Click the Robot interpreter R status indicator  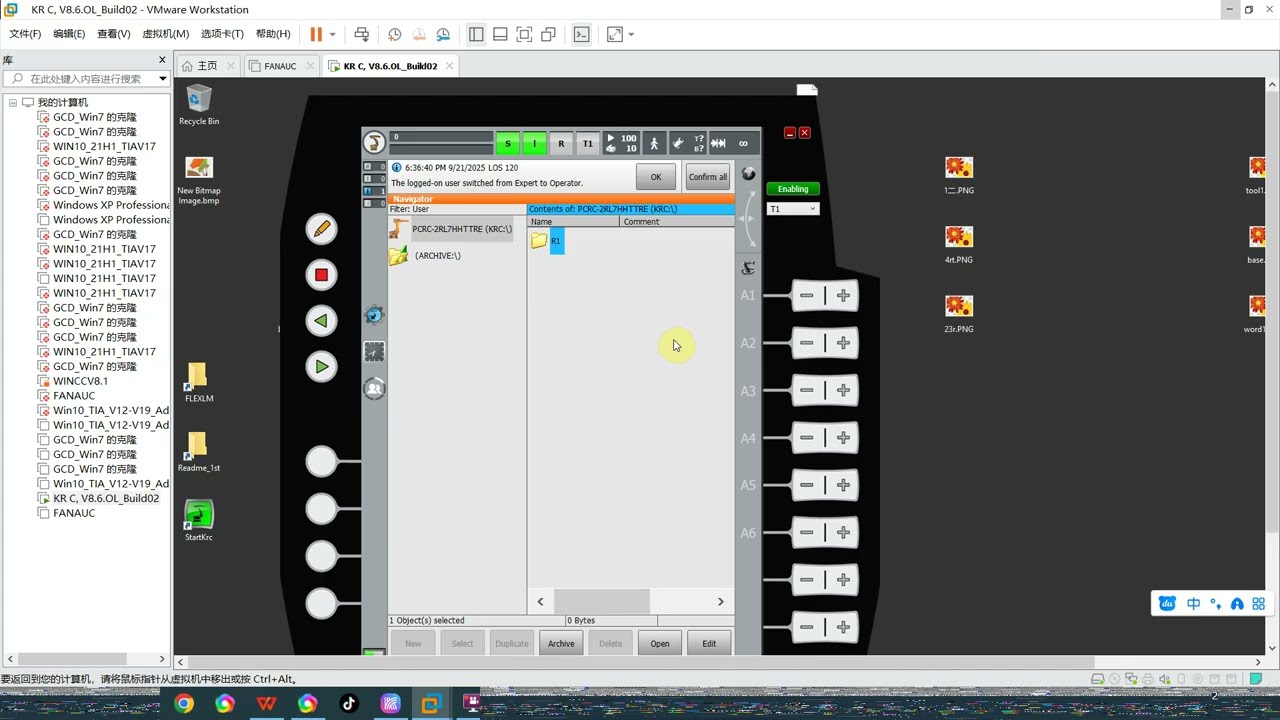pyautogui.click(x=561, y=143)
